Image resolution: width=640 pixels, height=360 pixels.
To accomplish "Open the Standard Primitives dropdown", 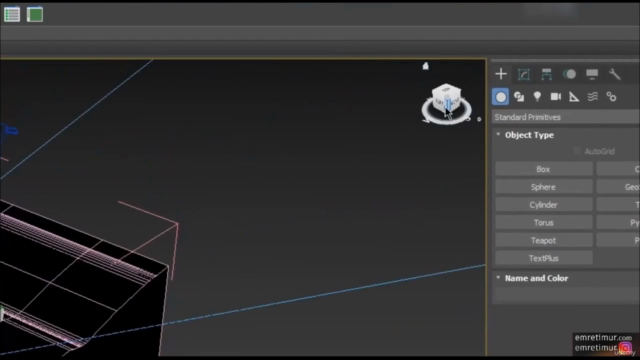I will (566, 117).
